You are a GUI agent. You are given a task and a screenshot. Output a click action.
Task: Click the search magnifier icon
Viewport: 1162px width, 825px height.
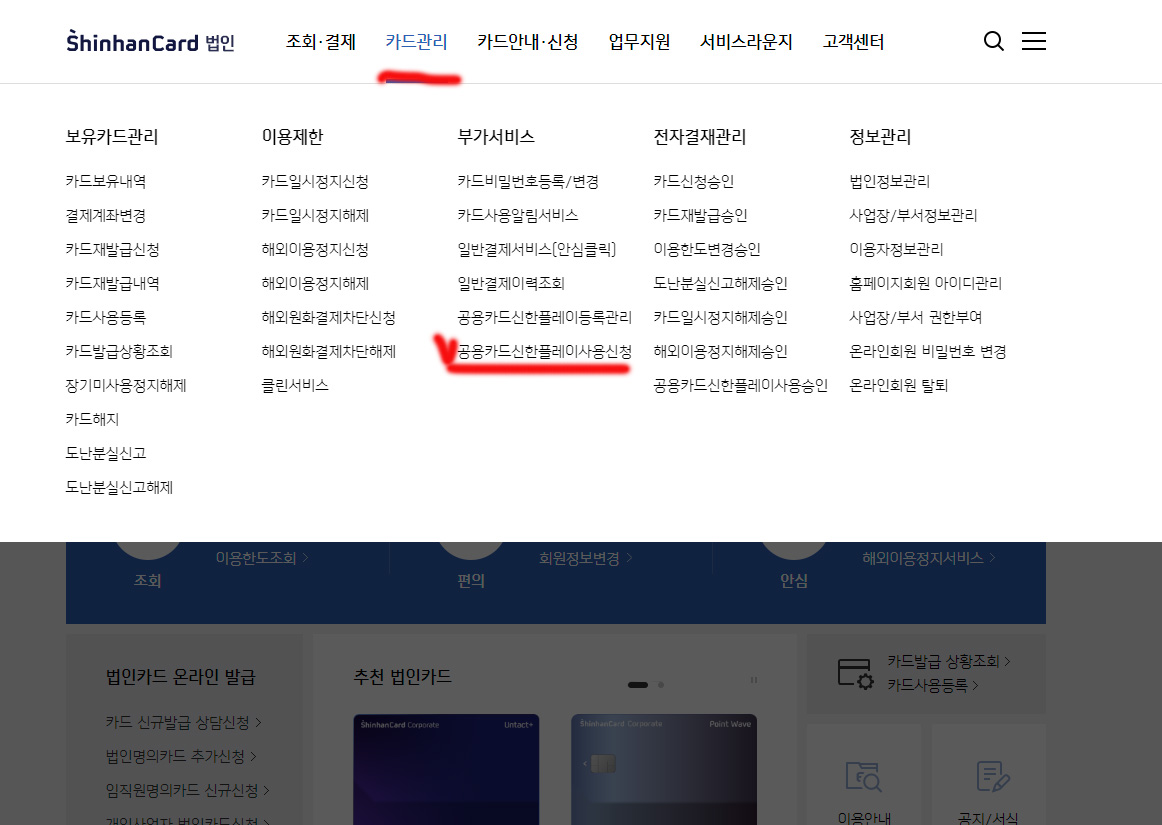[994, 42]
